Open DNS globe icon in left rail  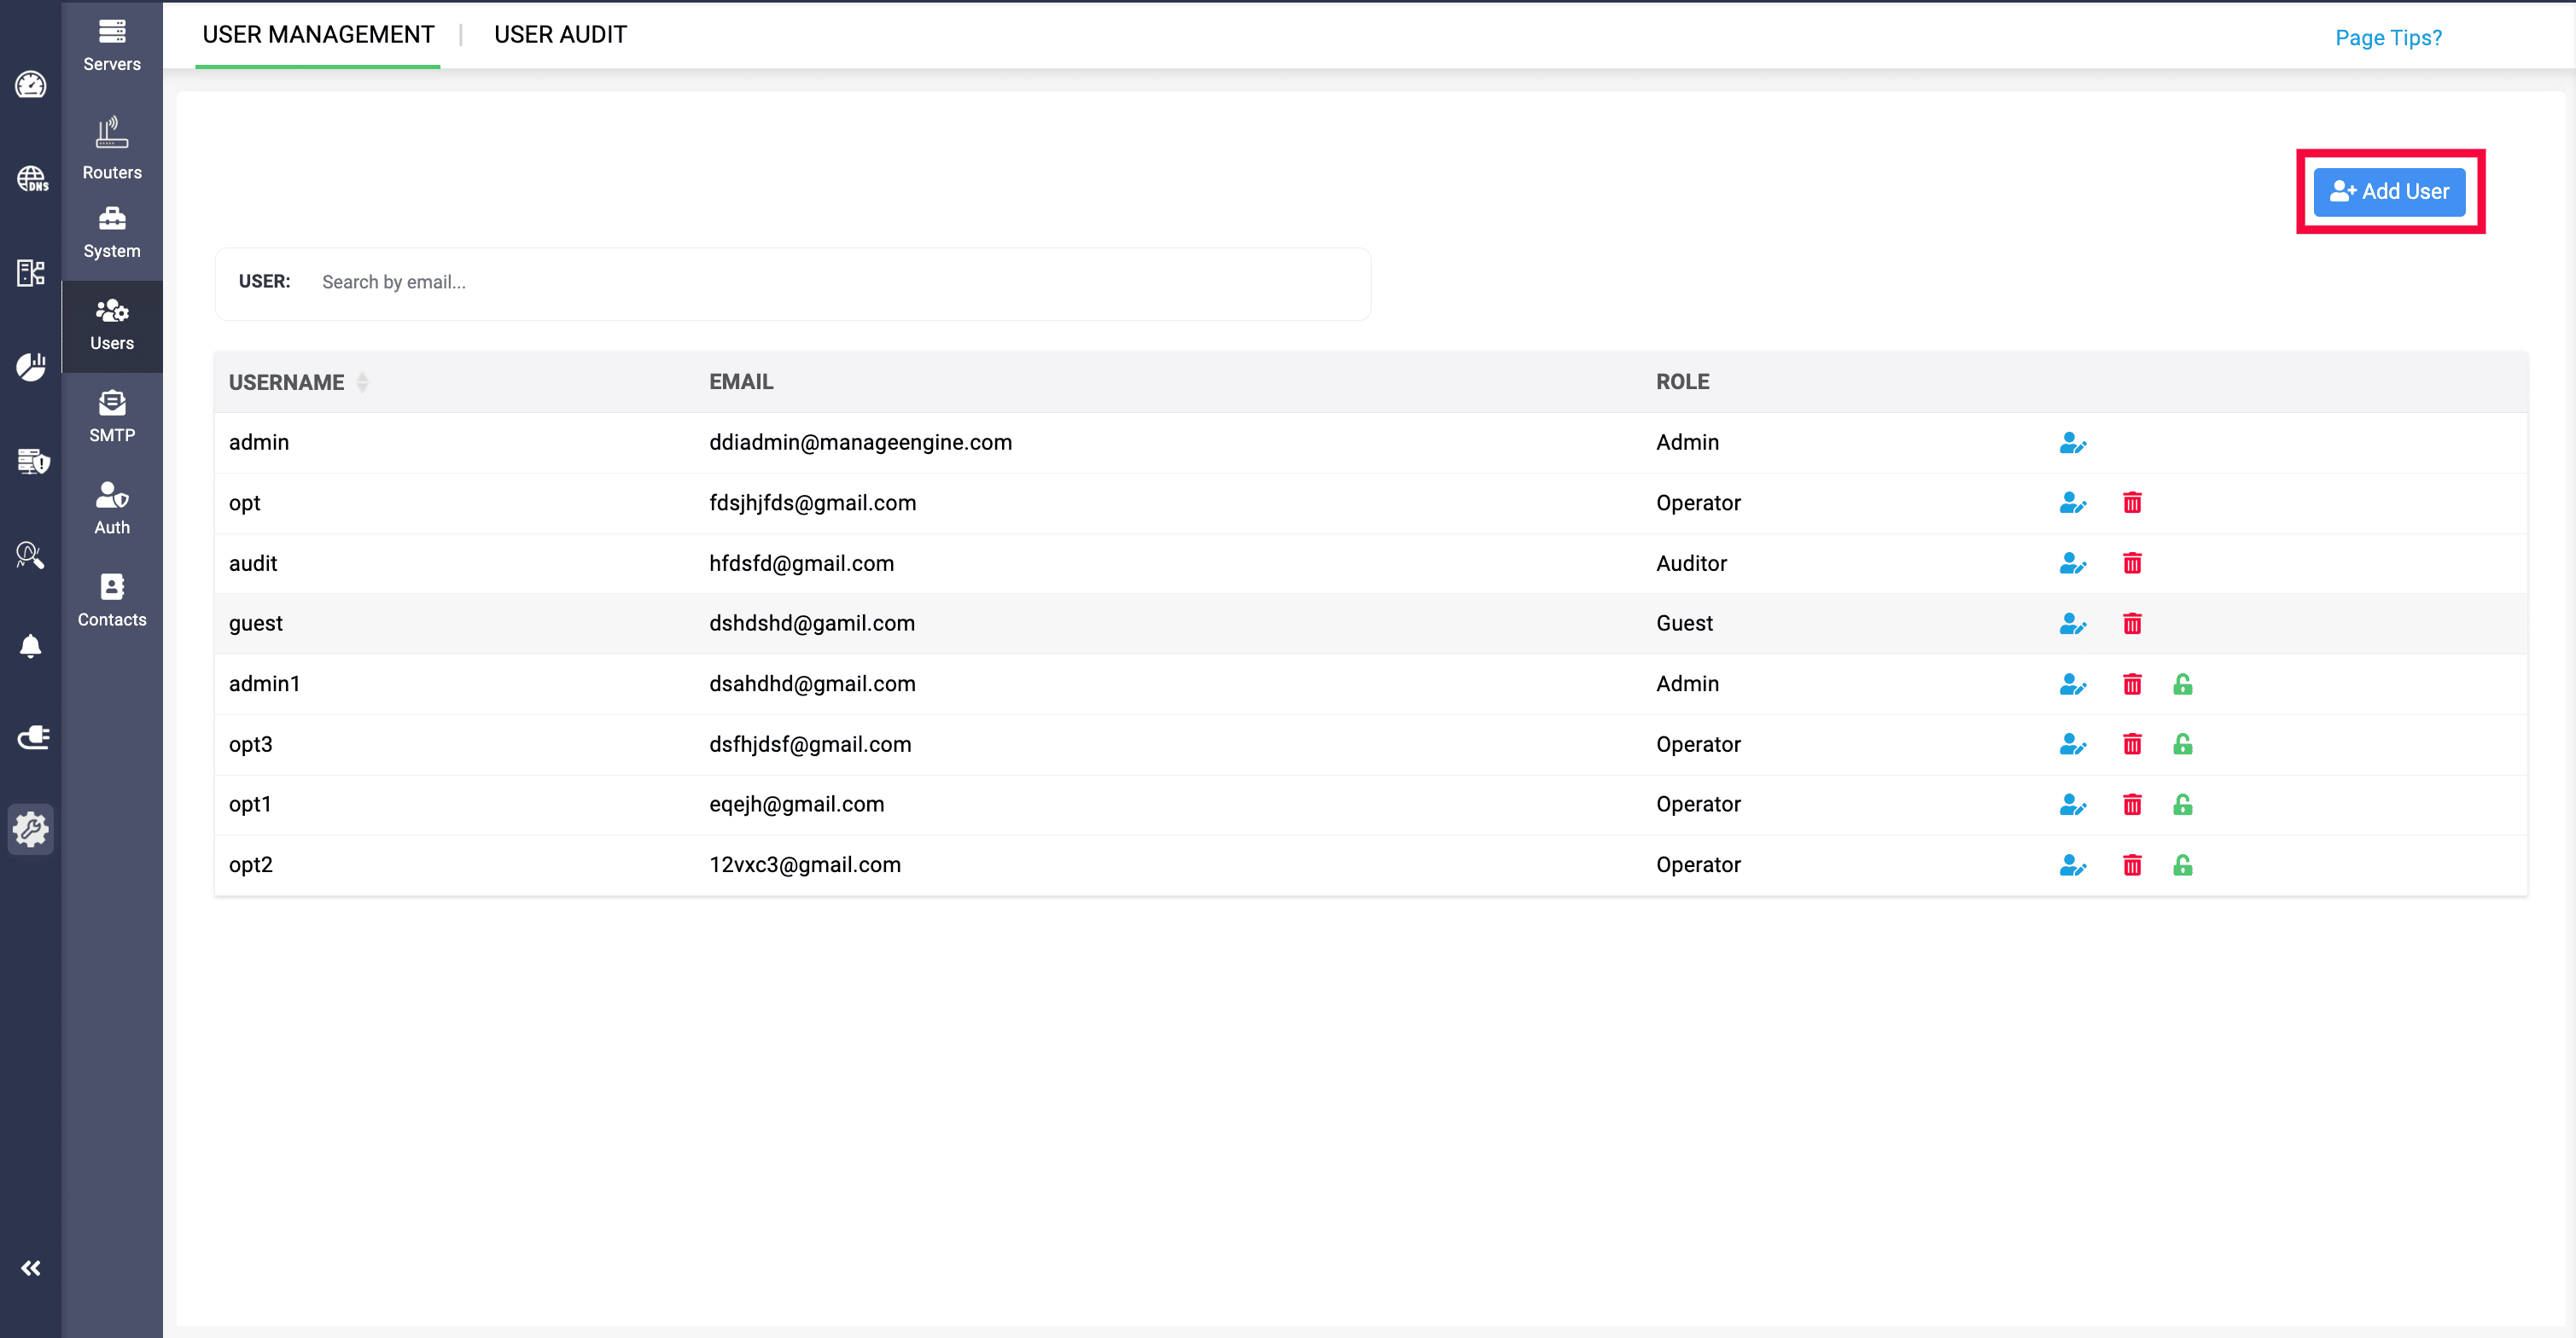(31, 179)
